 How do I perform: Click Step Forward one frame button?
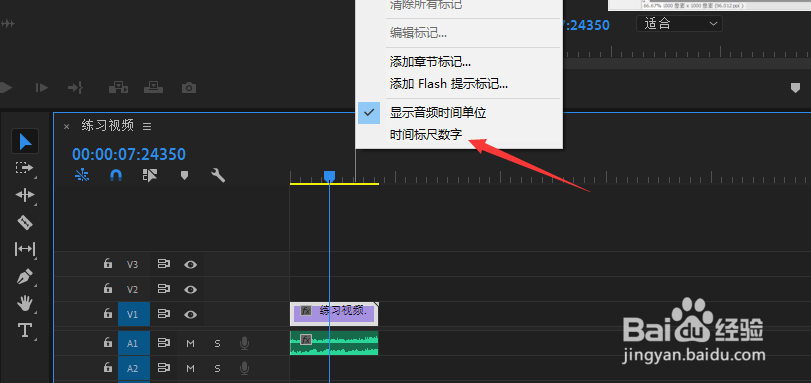tap(42, 87)
